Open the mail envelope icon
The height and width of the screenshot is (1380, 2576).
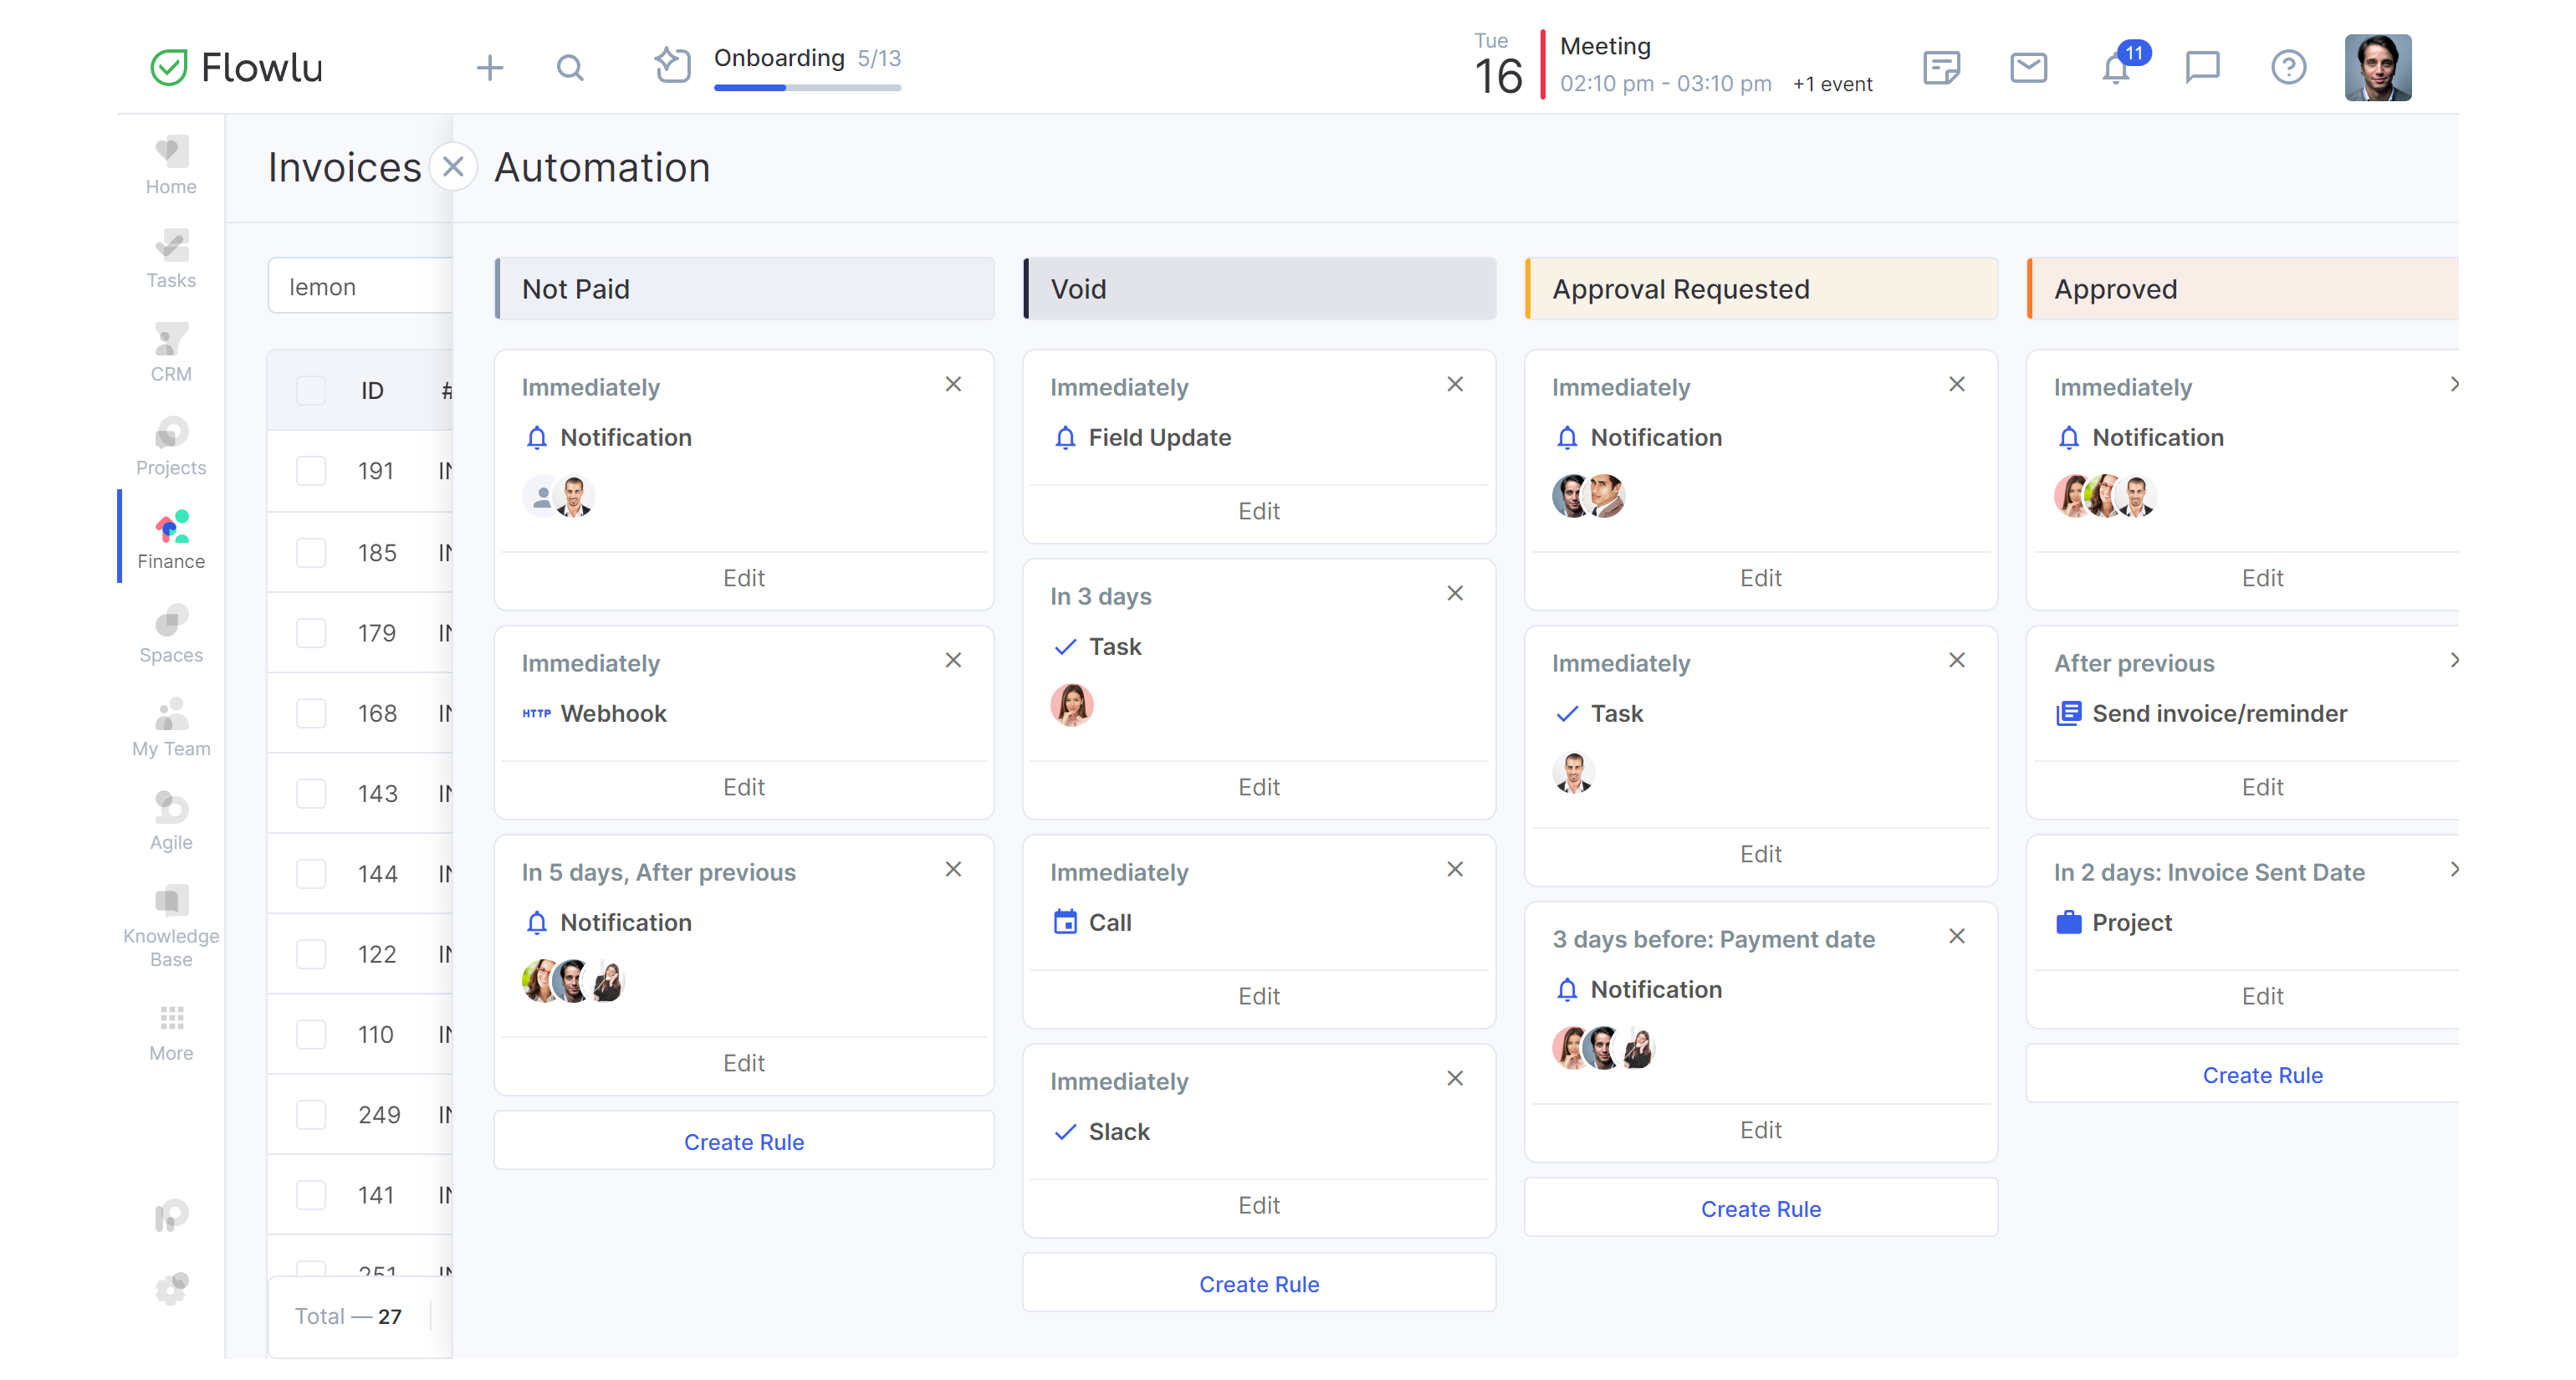(2029, 68)
